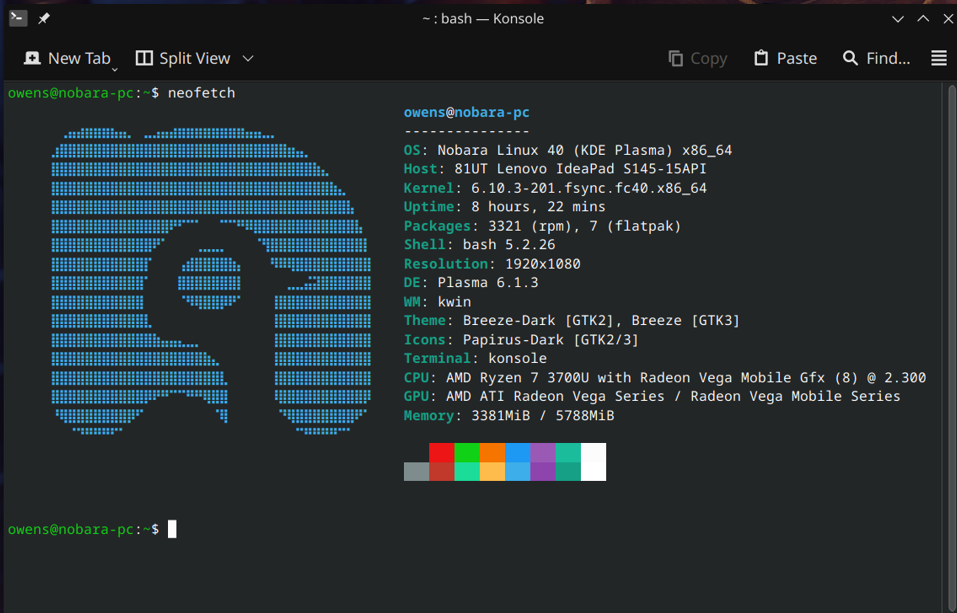
Task: Click the WM value 'kwin'
Action: pos(454,302)
